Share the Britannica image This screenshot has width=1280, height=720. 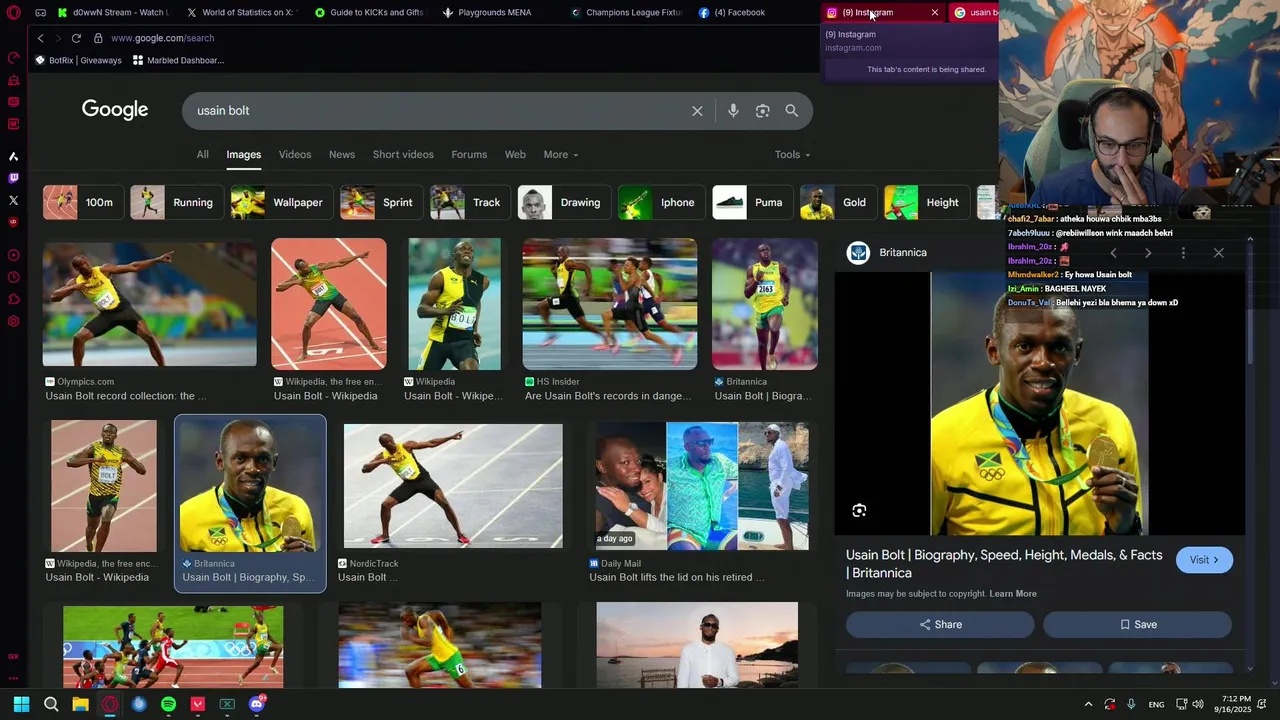(940, 625)
